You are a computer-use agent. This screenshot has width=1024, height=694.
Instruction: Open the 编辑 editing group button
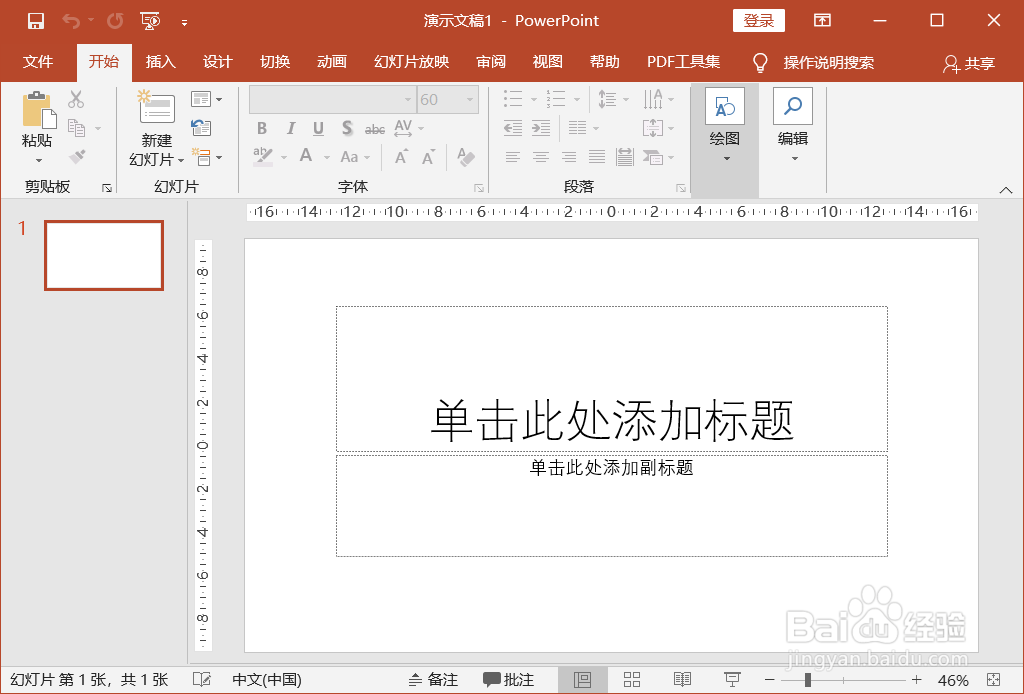793,125
